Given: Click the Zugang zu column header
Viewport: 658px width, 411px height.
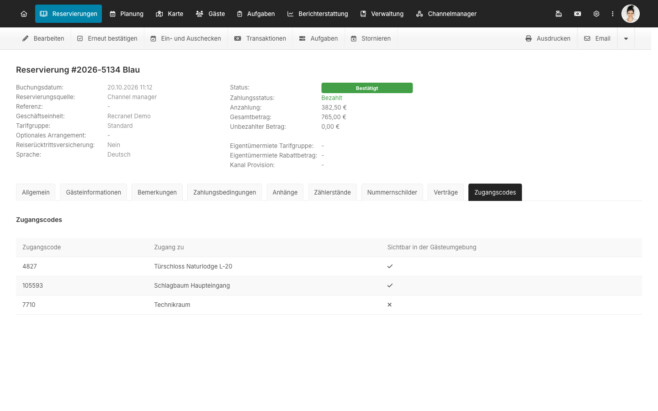Looking at the screenshot, I should click(x=169, y=247).
